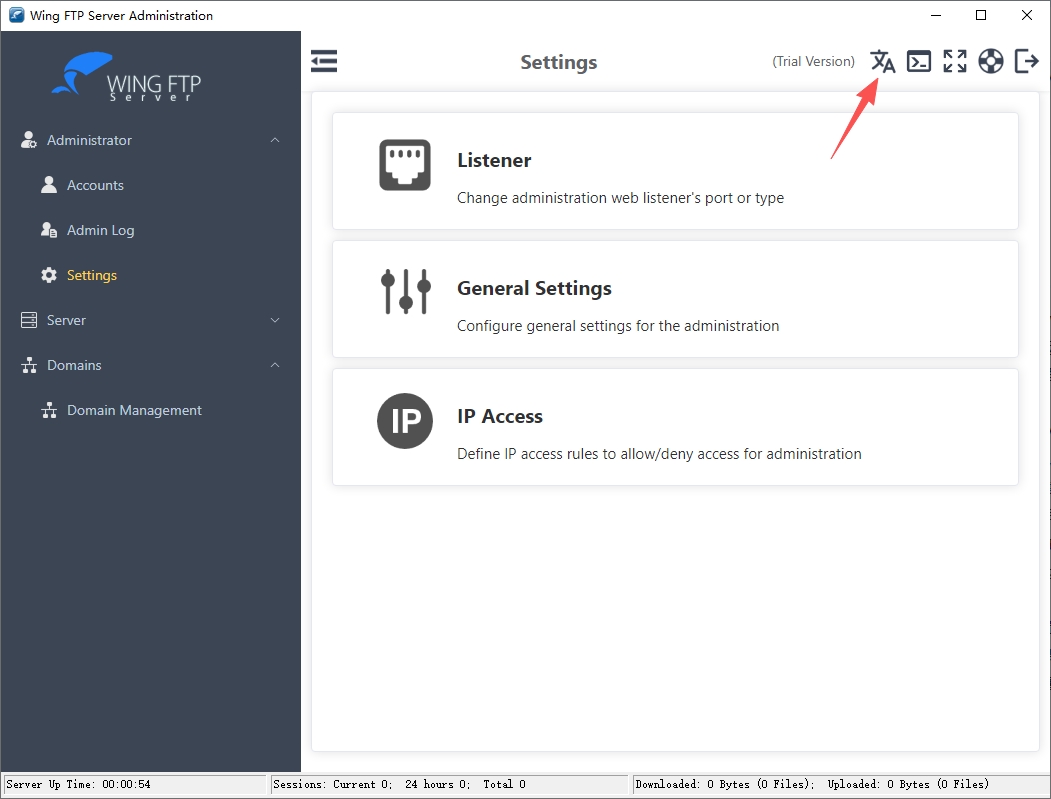Collapse the sidebar with hamburger icon
Screen dimensions: 1051x799
pyautogui.click(x=324, y=61)
